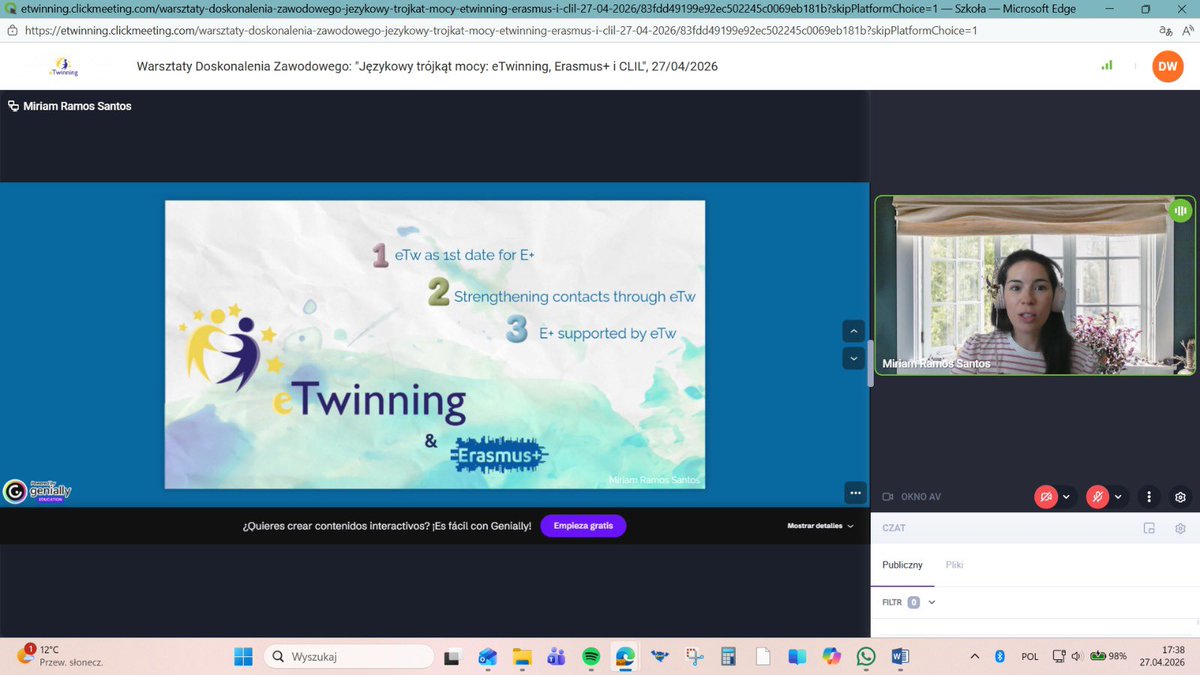The image size is (1200, 675).
Task: Open Outlook from the taskbar
Action: [x=487, y=657]
